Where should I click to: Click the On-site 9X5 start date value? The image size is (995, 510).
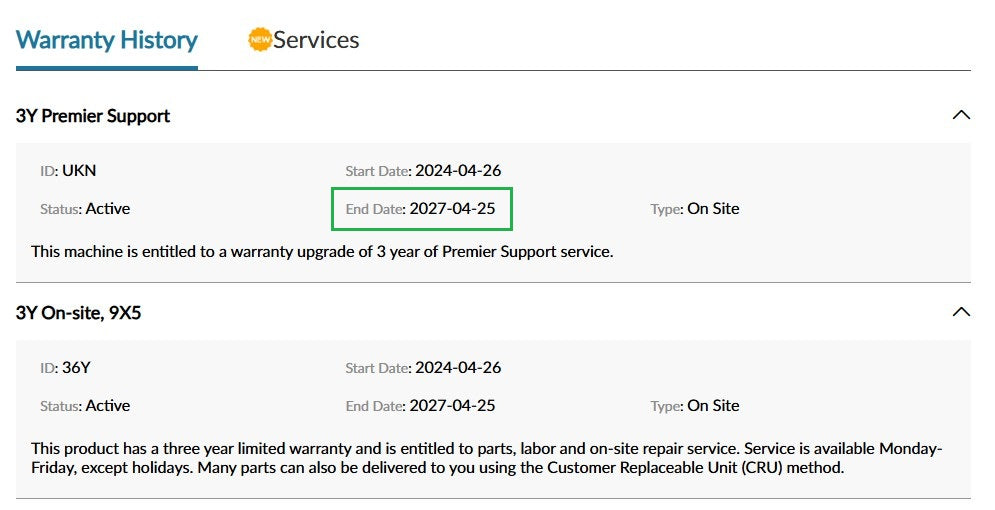458,367
